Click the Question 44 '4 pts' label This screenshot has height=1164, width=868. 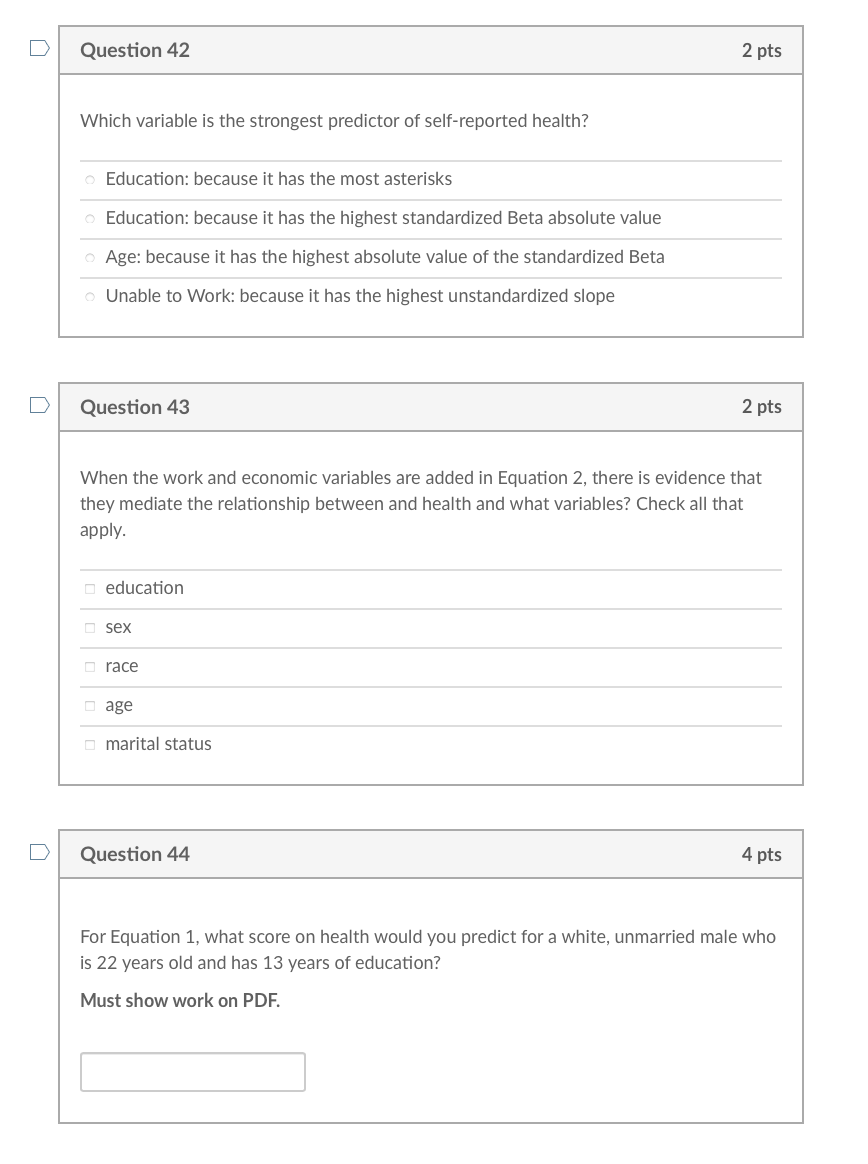761,854
